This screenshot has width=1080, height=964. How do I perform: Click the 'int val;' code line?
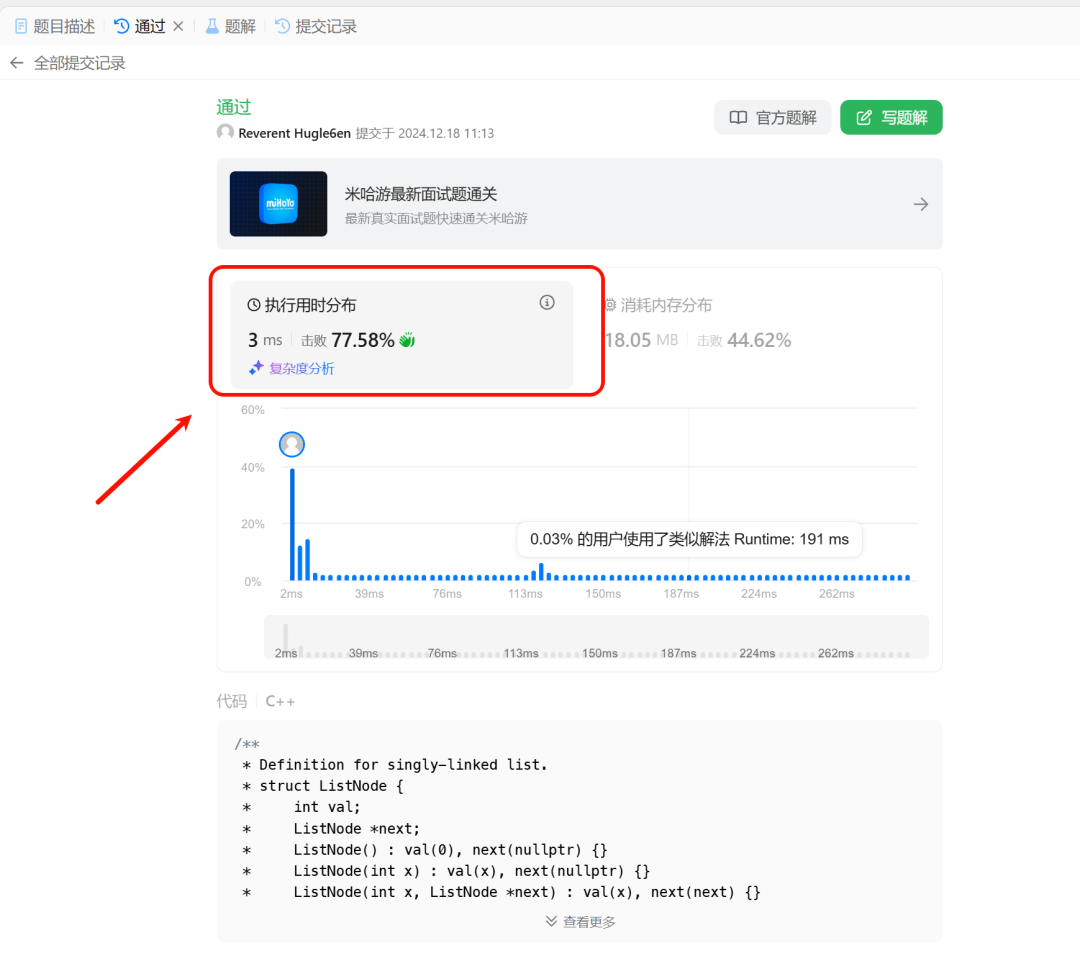point(327,808)
